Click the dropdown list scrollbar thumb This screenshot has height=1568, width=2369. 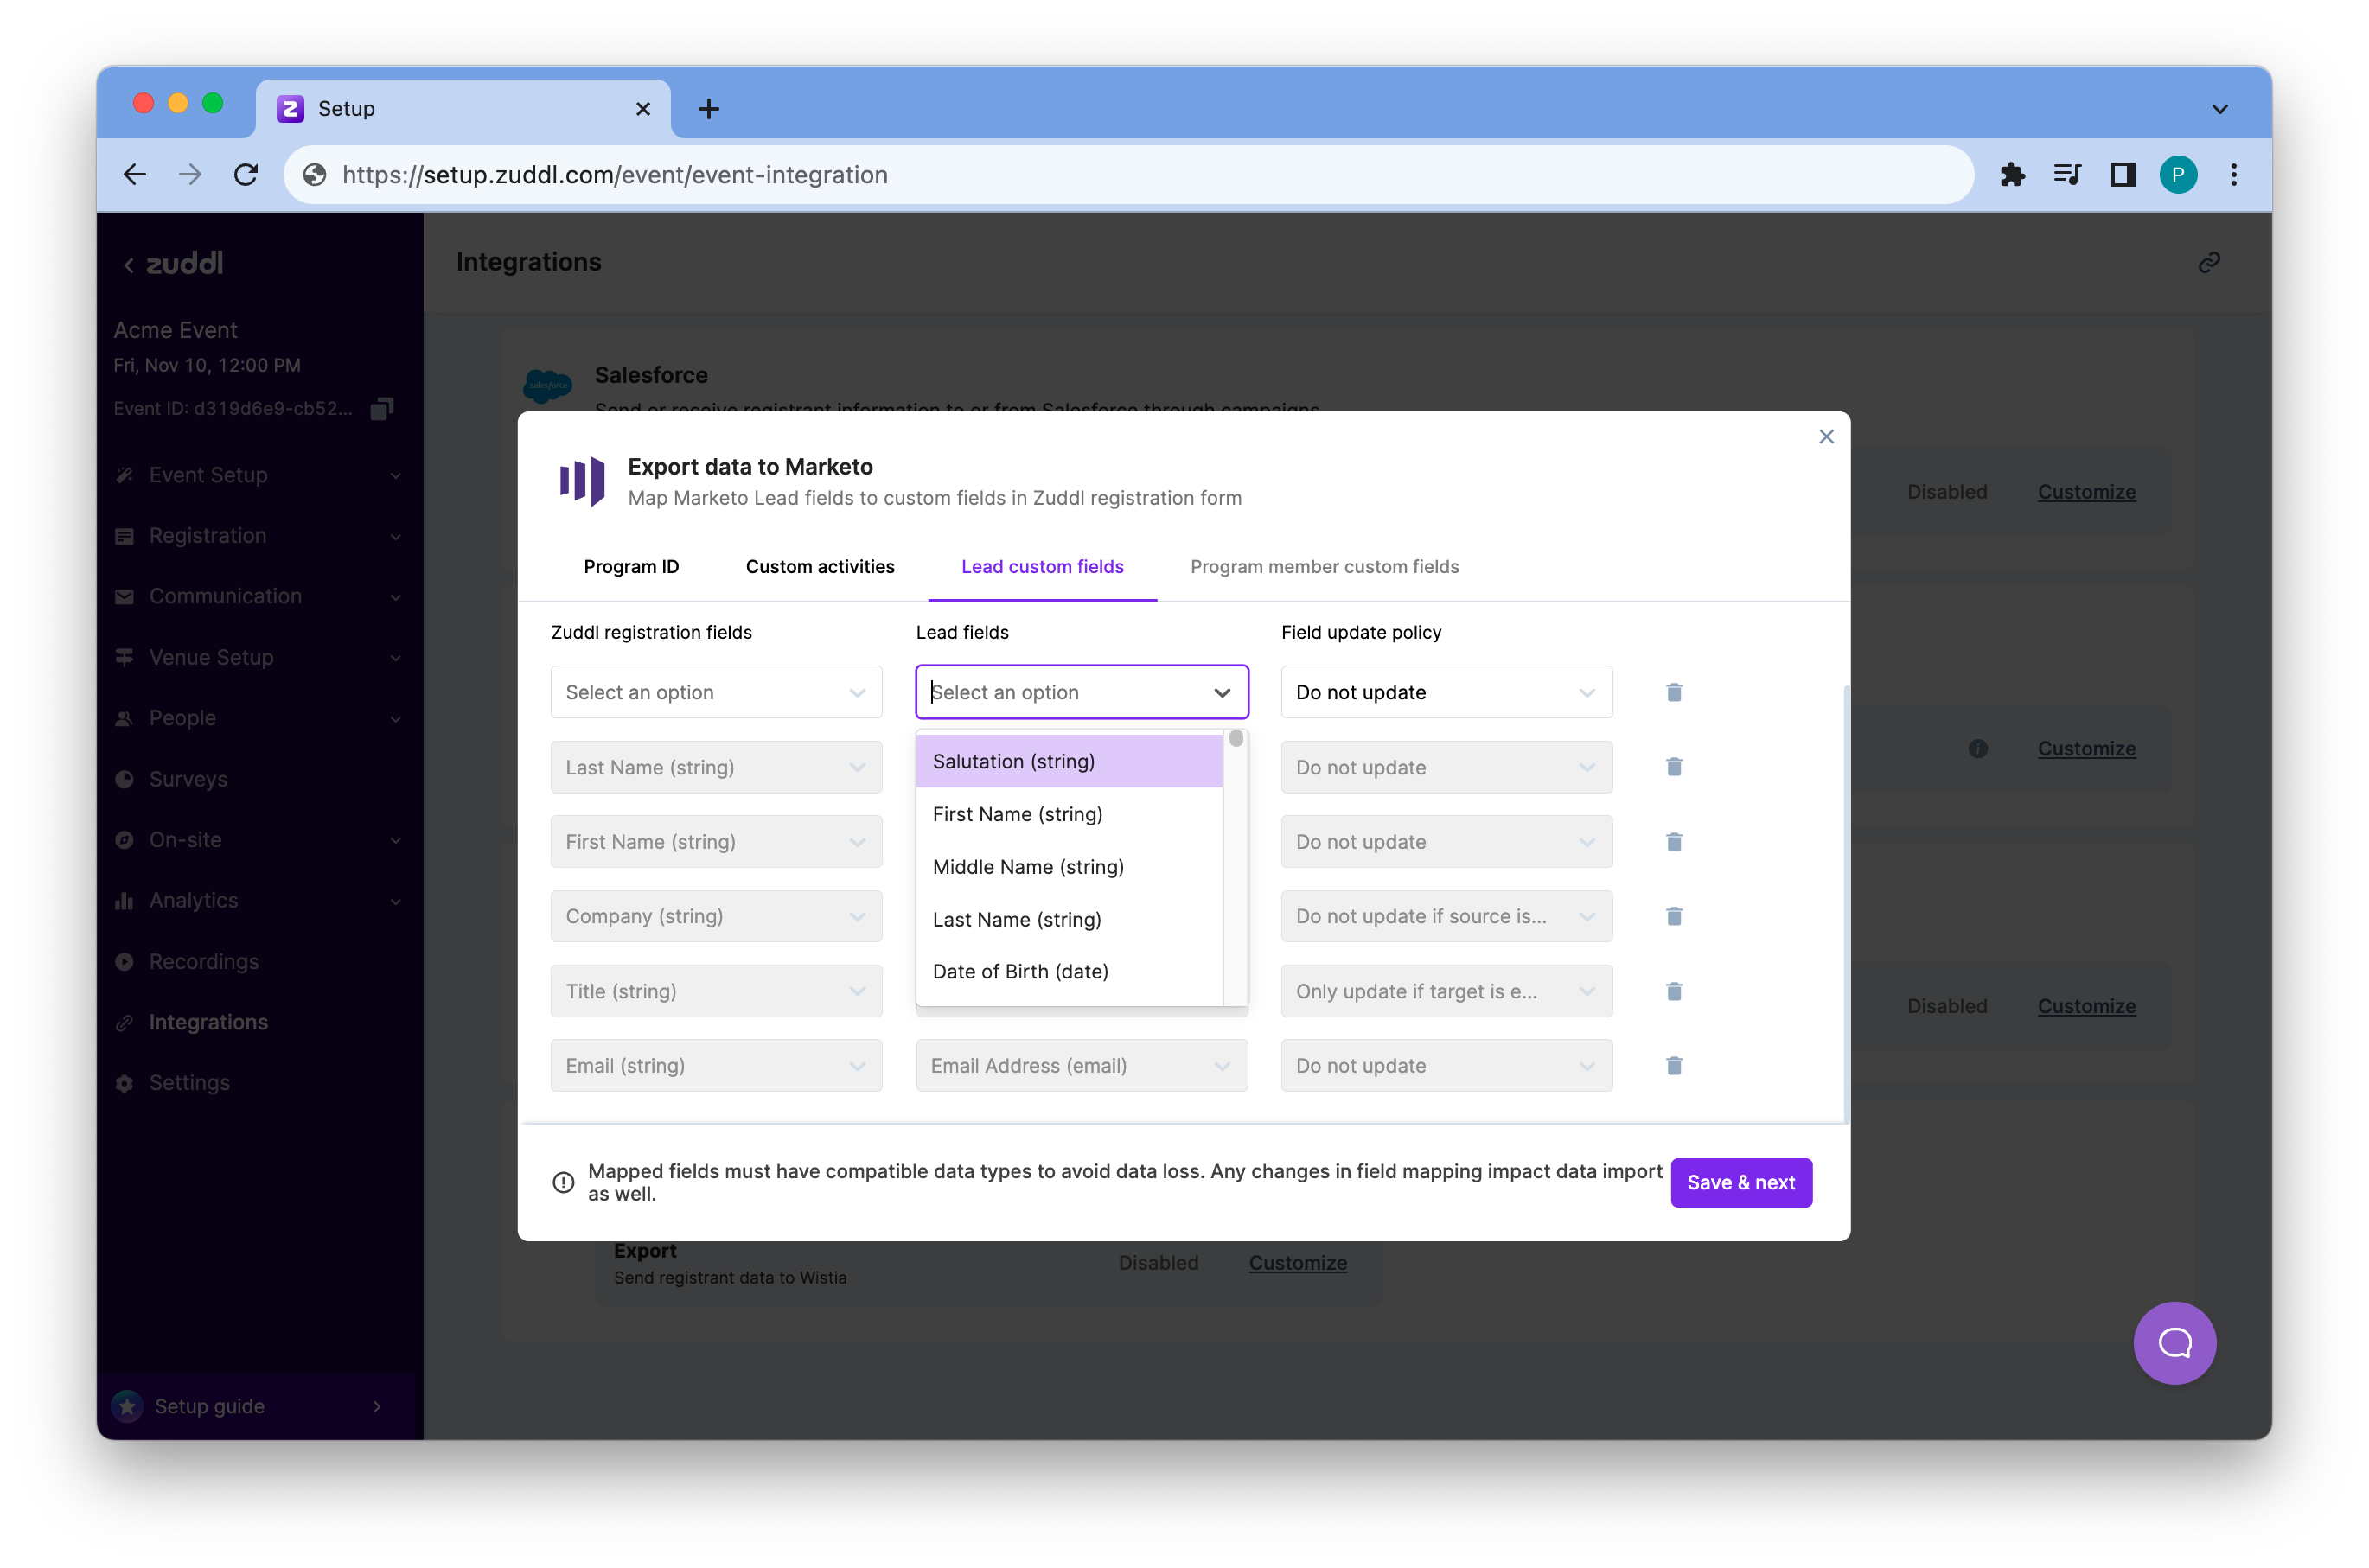click(x=1236, y=739)
